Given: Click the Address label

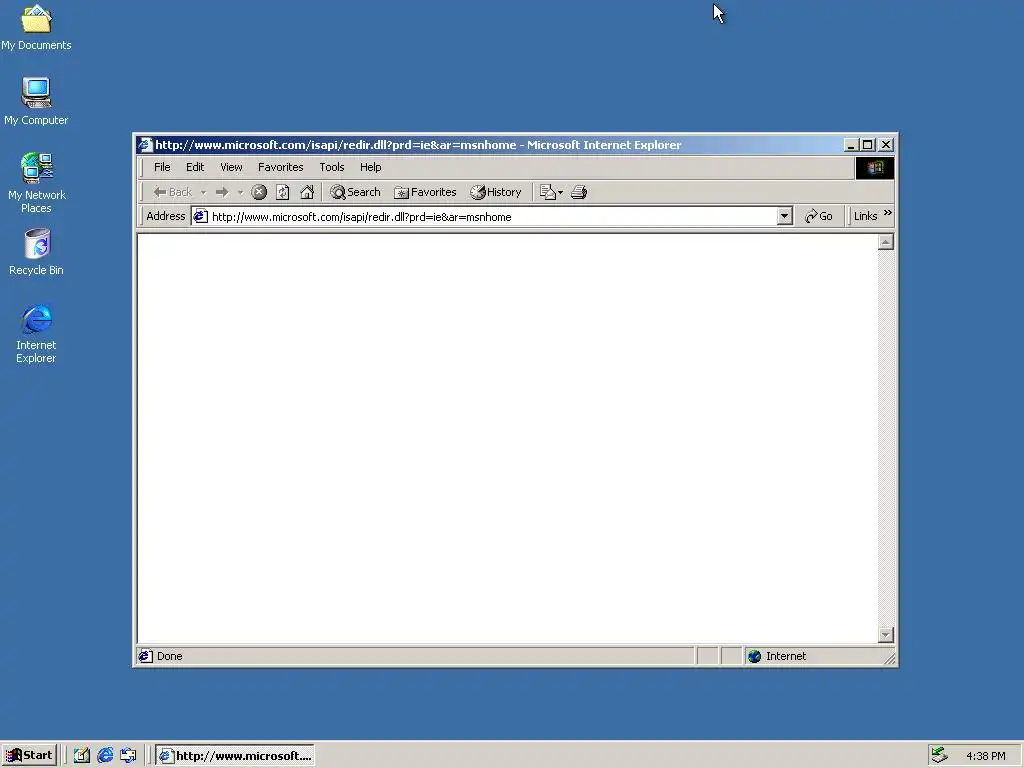Looking at the screenshot, I should tap(166, 216).
